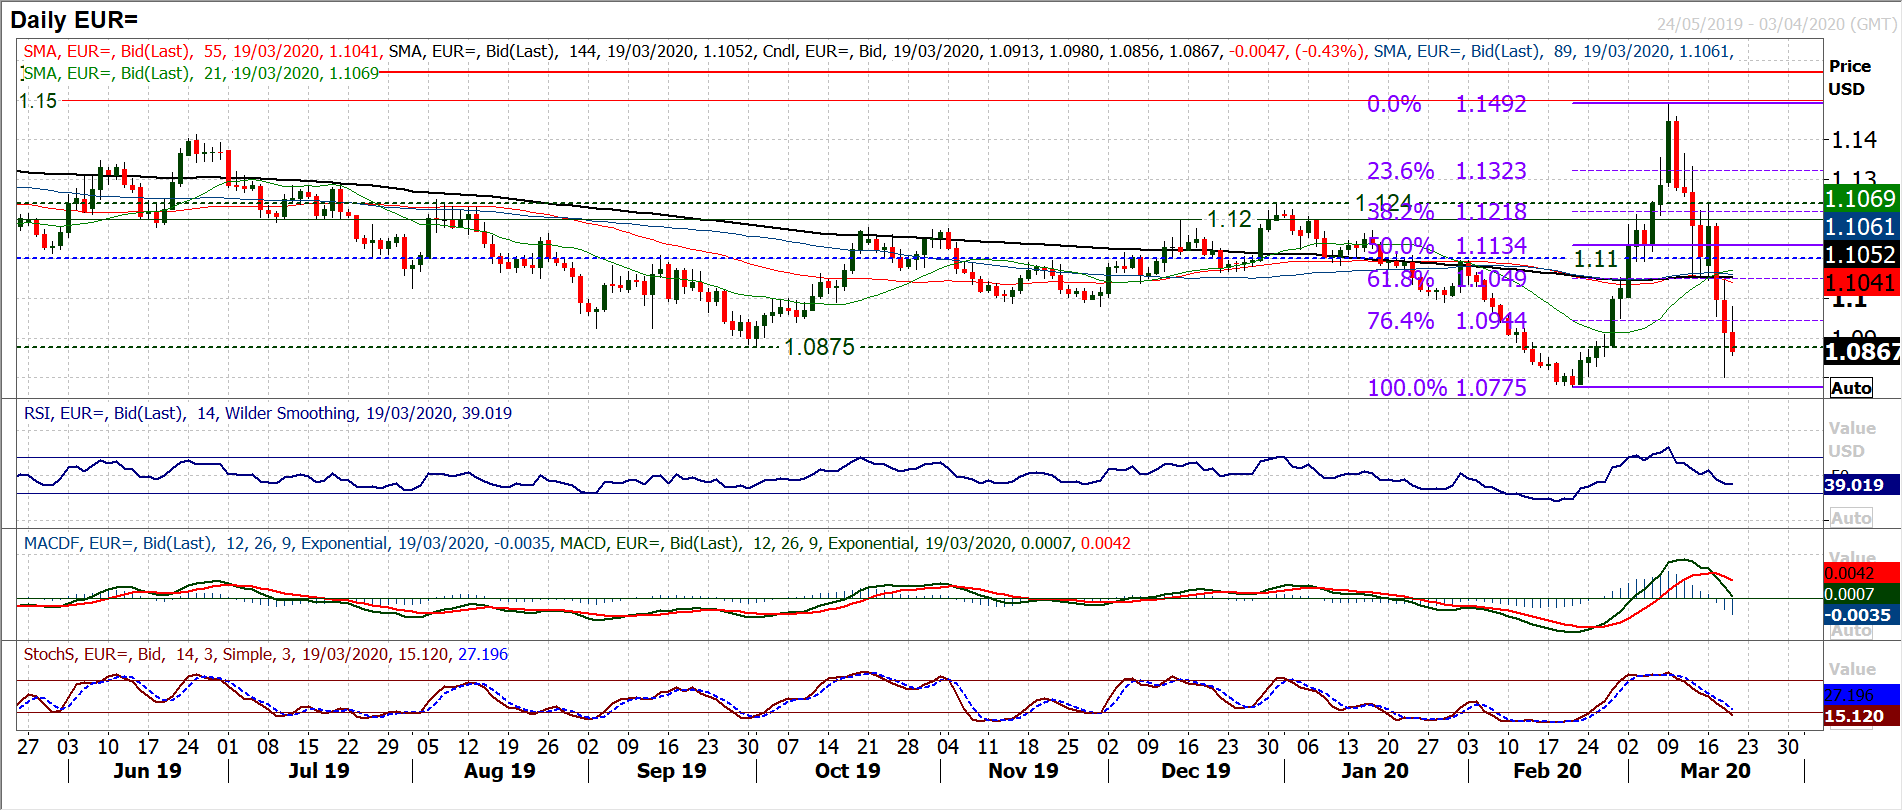Click the Jul 19 month label
The height and width of the screenshot is (811, 1903).
click(318, 771)
